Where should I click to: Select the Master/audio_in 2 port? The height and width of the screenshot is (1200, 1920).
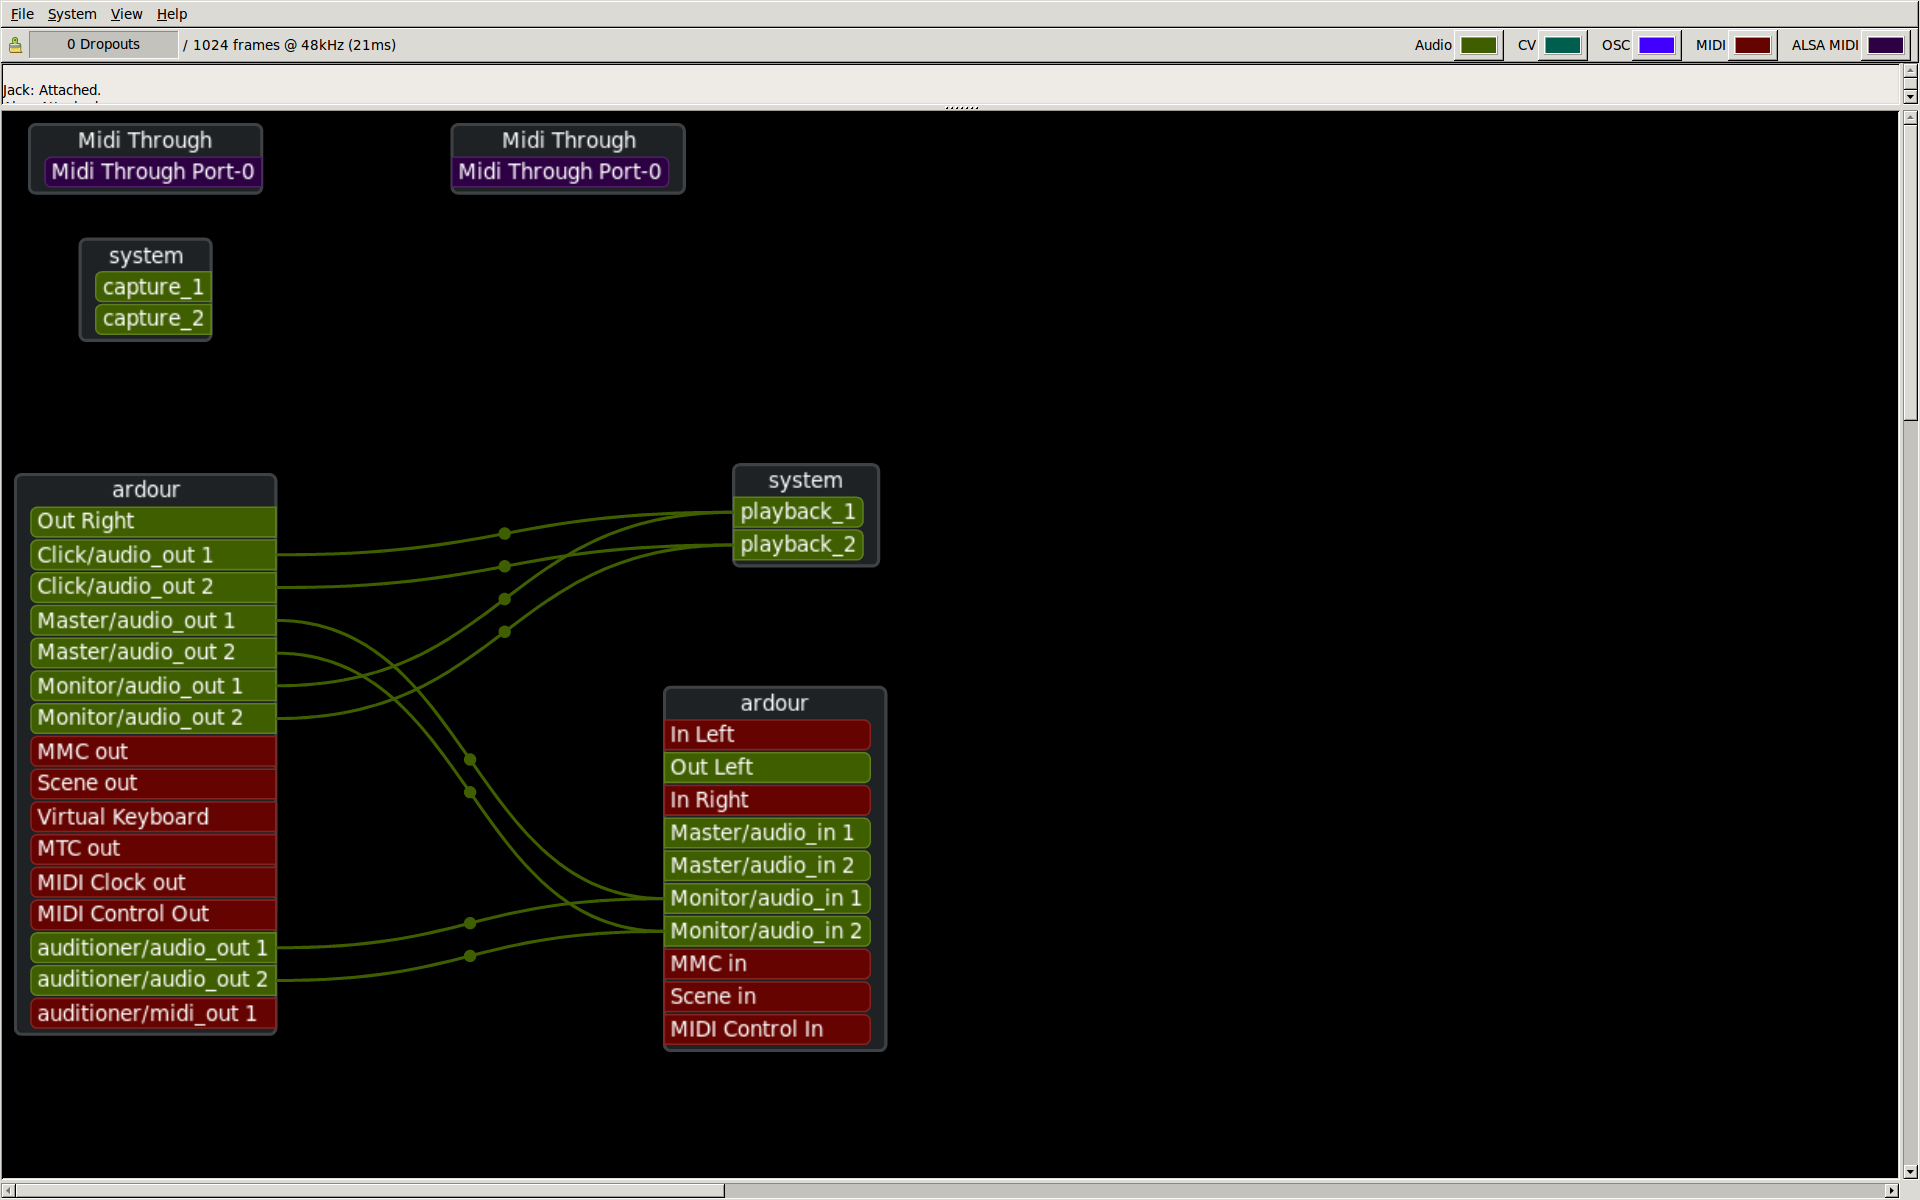[x=767, y=866]
